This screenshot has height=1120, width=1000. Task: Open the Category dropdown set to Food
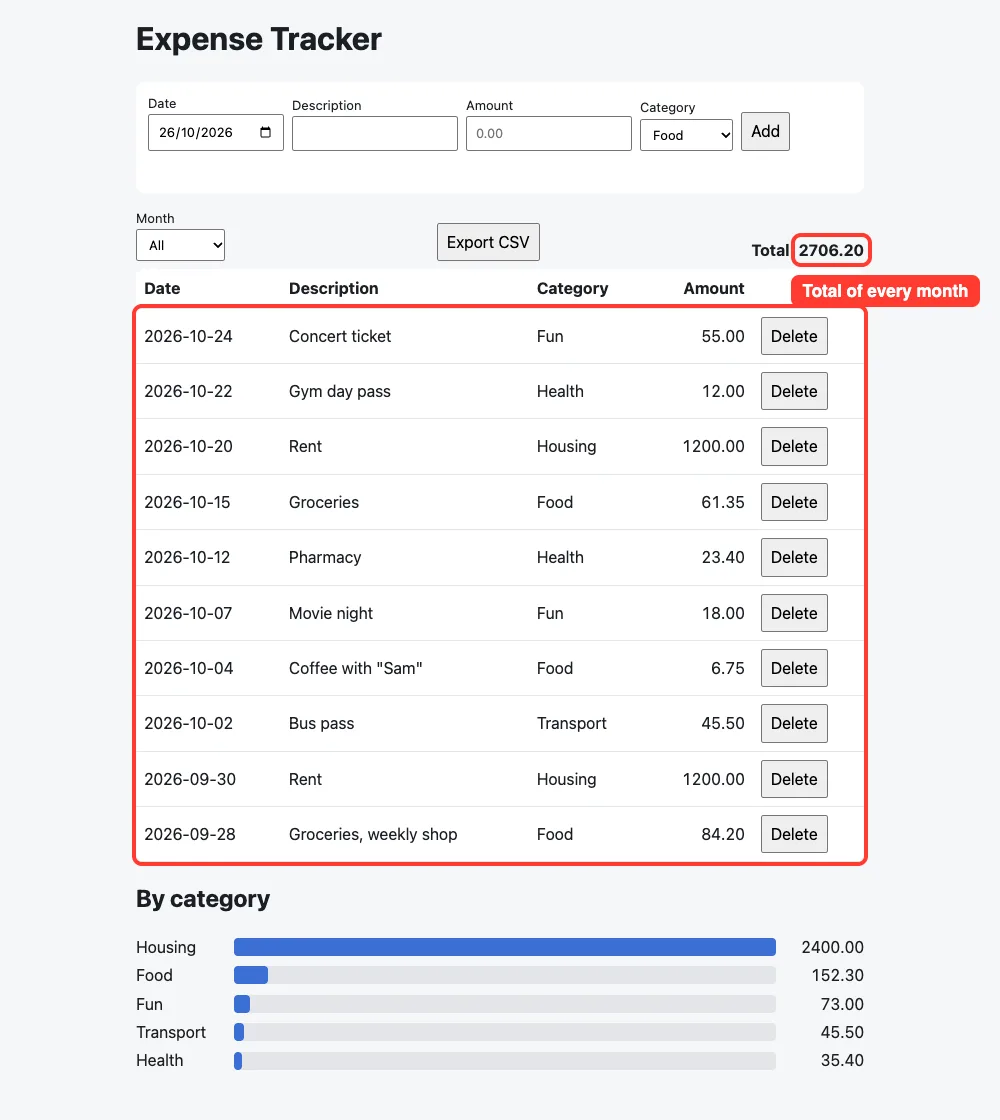686,135
